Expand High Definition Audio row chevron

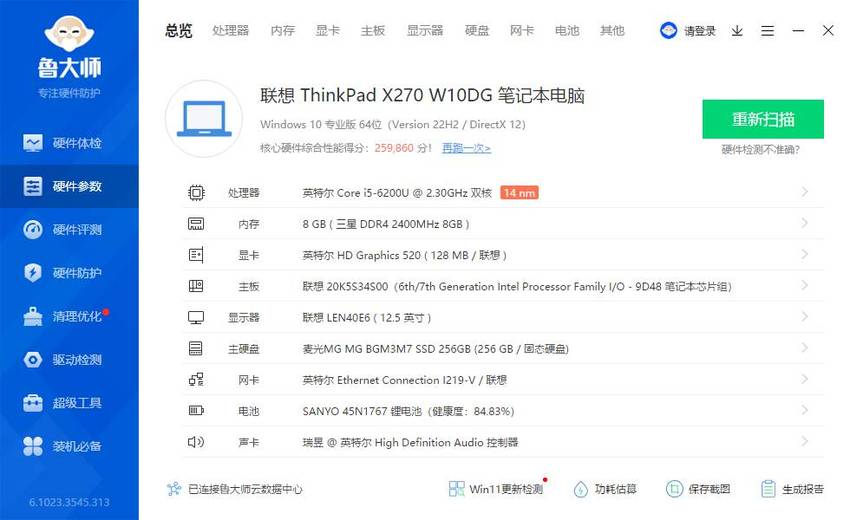tap(804, 441)
